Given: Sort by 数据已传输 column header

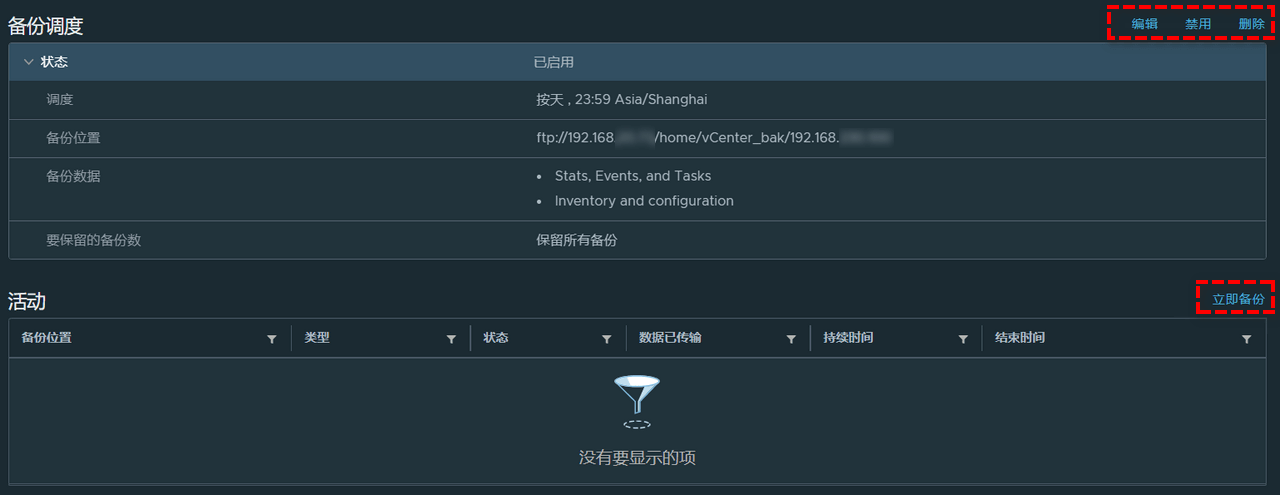Looking at the screenshot, I should pos(670,338).
